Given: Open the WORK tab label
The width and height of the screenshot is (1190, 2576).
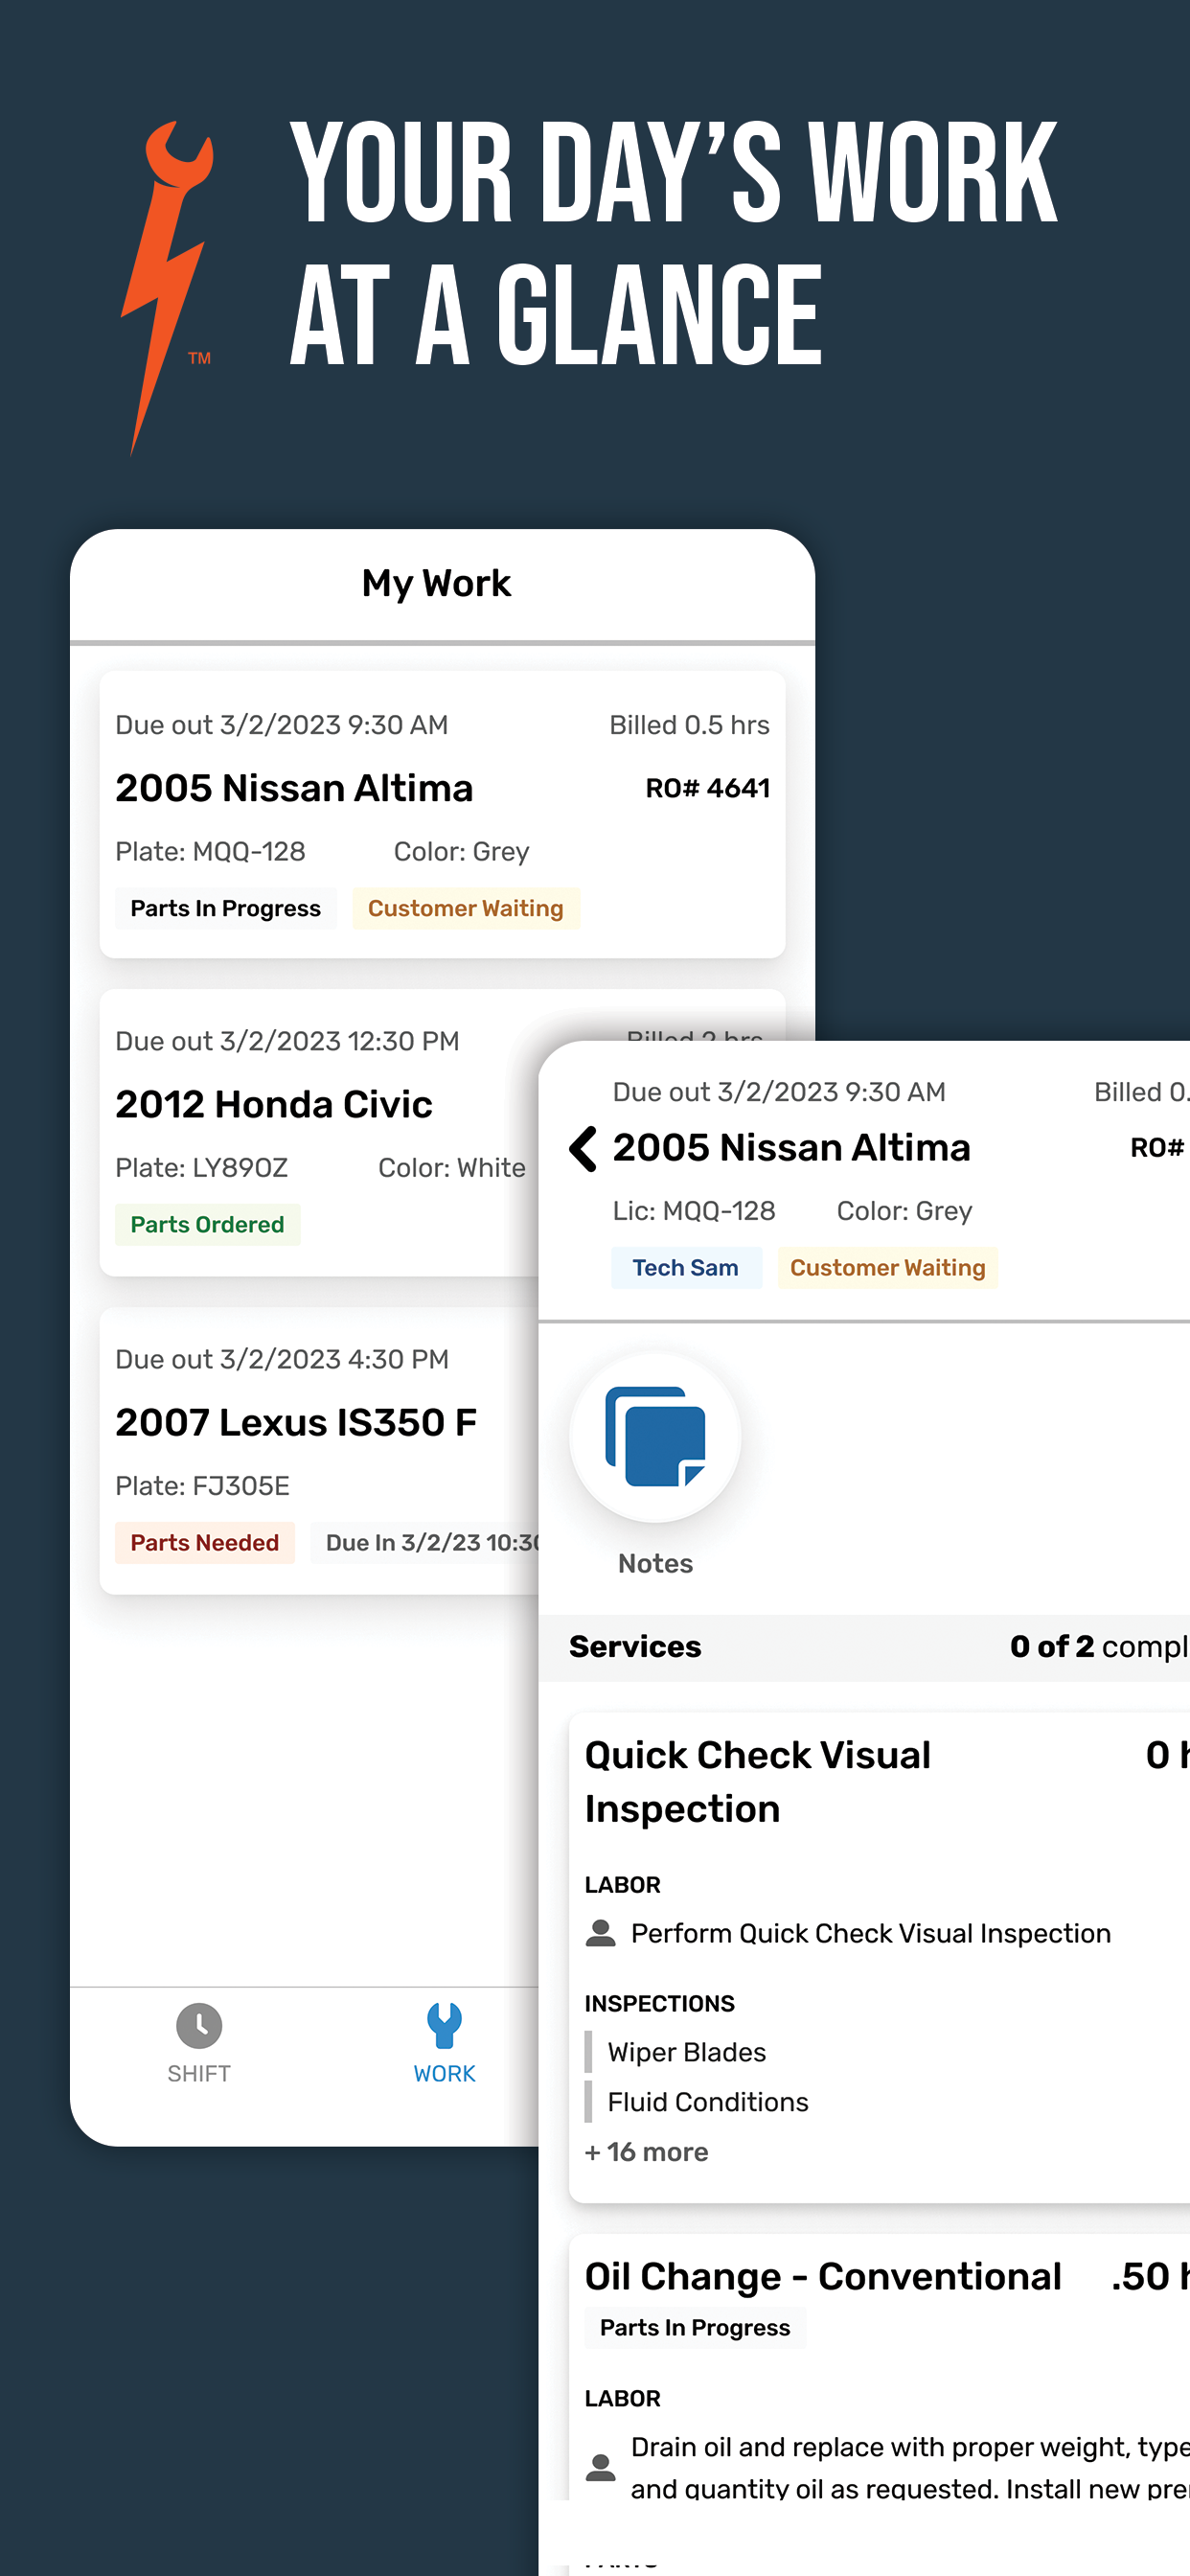Looking at the screenshot, I should click(444, 2073).
